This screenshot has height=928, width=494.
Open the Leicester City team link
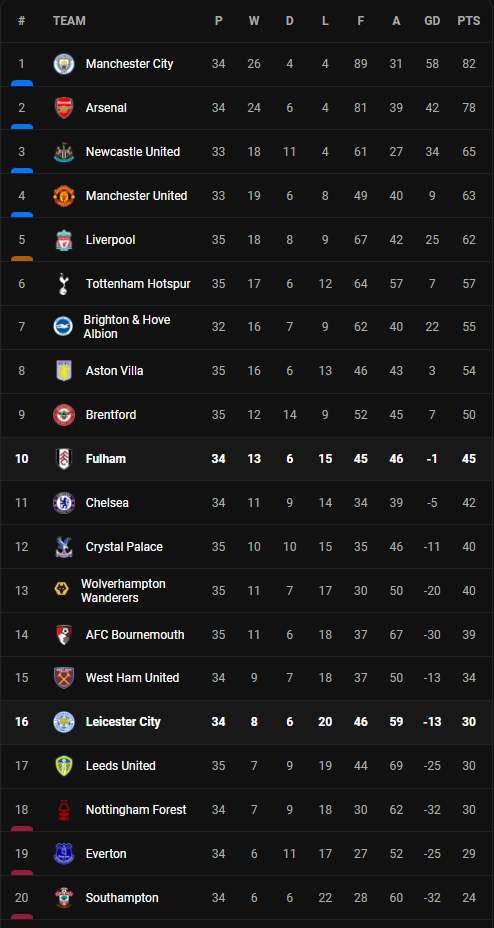click(123, 722)
